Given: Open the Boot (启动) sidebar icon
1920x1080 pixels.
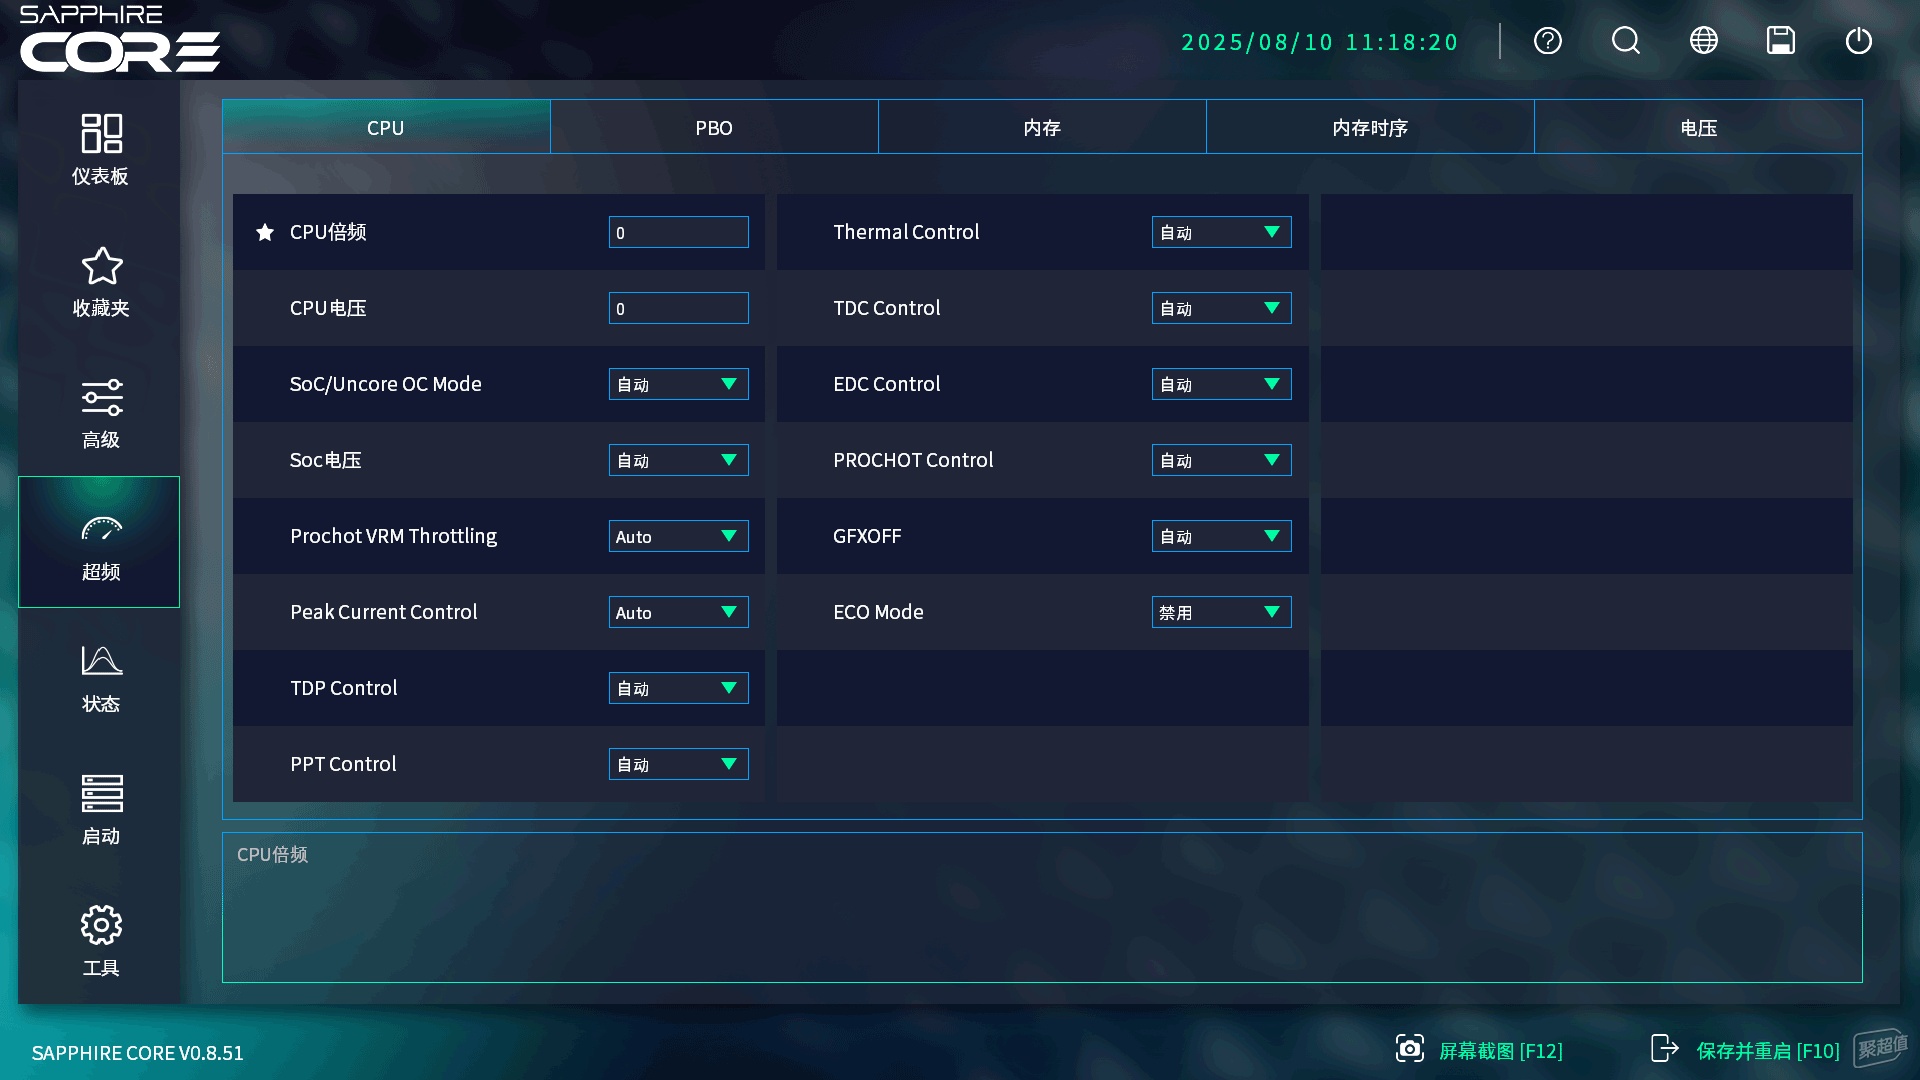Looking at the screenshot, I should coord(101,793).
